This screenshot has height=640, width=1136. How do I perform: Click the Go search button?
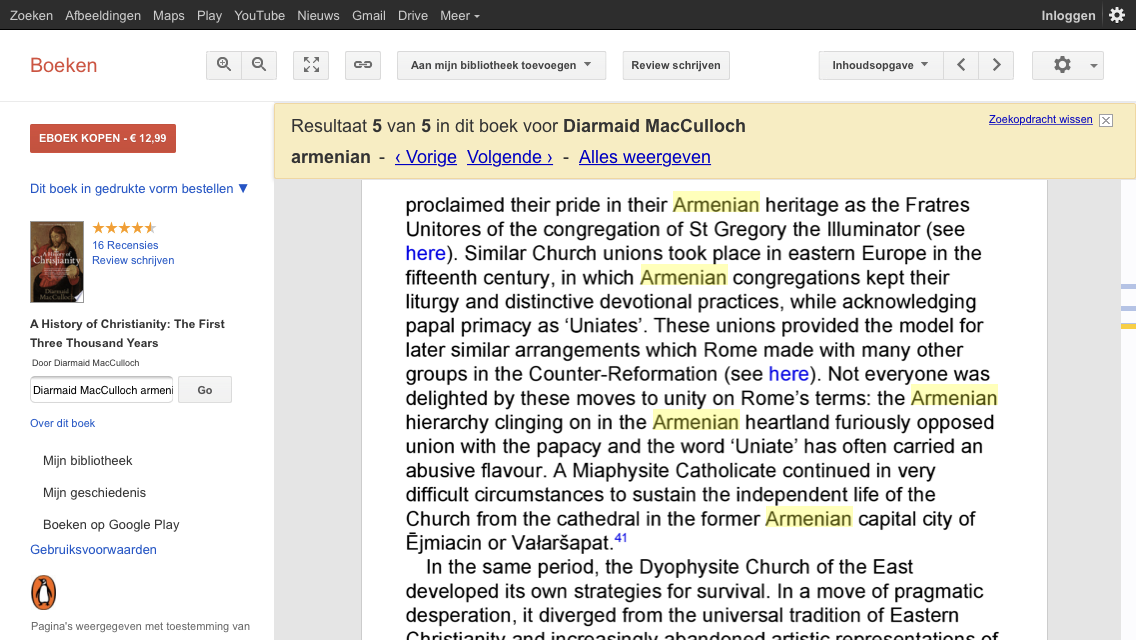point(205,390)
